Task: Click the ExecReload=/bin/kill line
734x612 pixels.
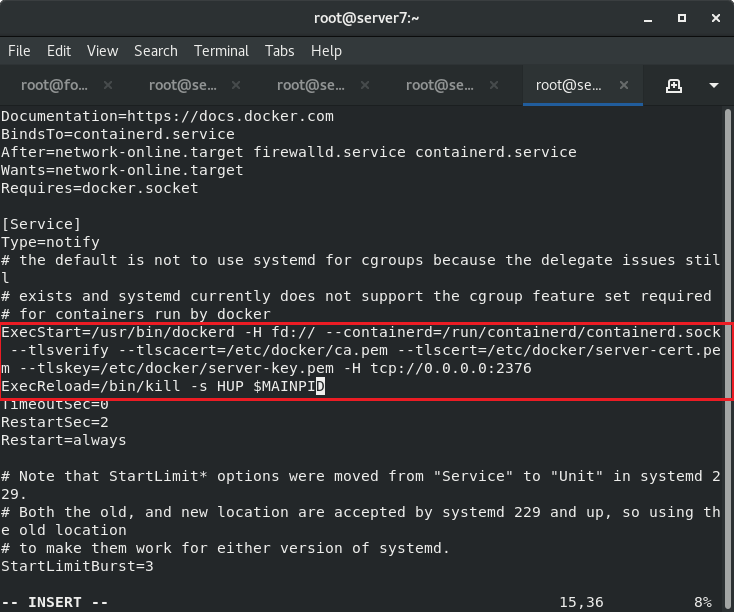Action: tap(162, 386)
